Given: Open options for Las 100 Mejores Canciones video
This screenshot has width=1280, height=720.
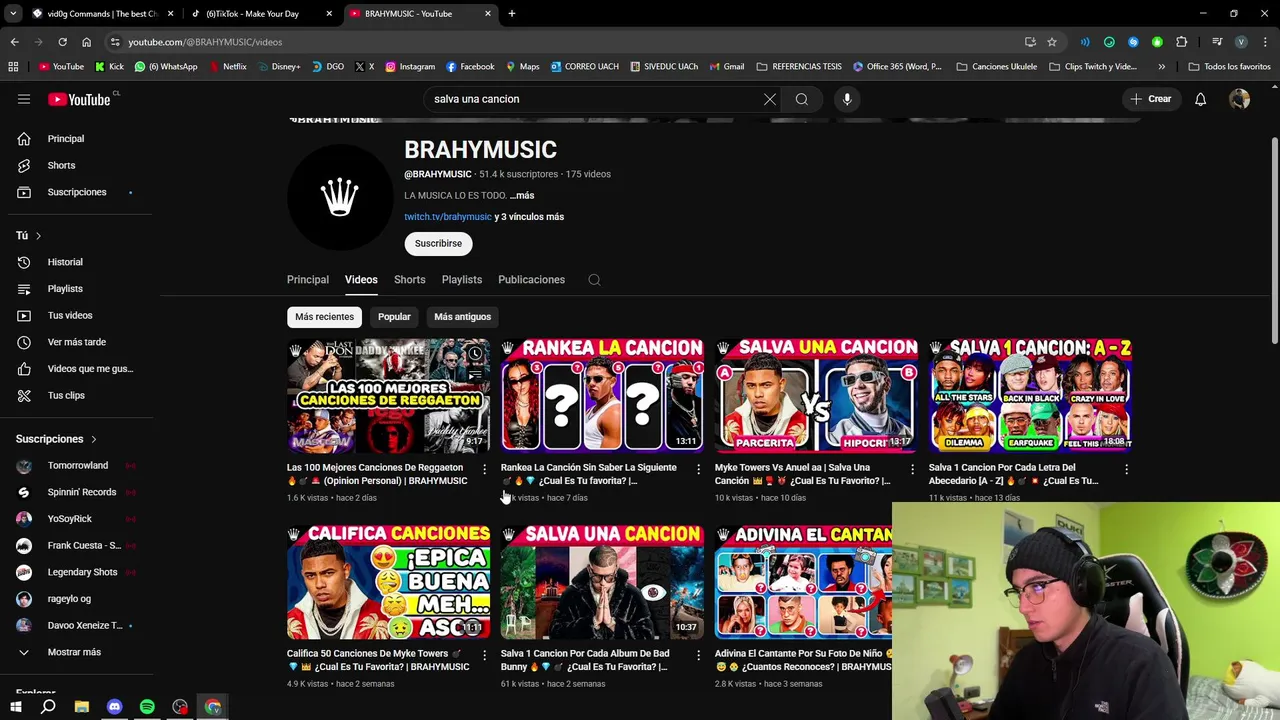Looking at the screenshot, I should (484, 469).
